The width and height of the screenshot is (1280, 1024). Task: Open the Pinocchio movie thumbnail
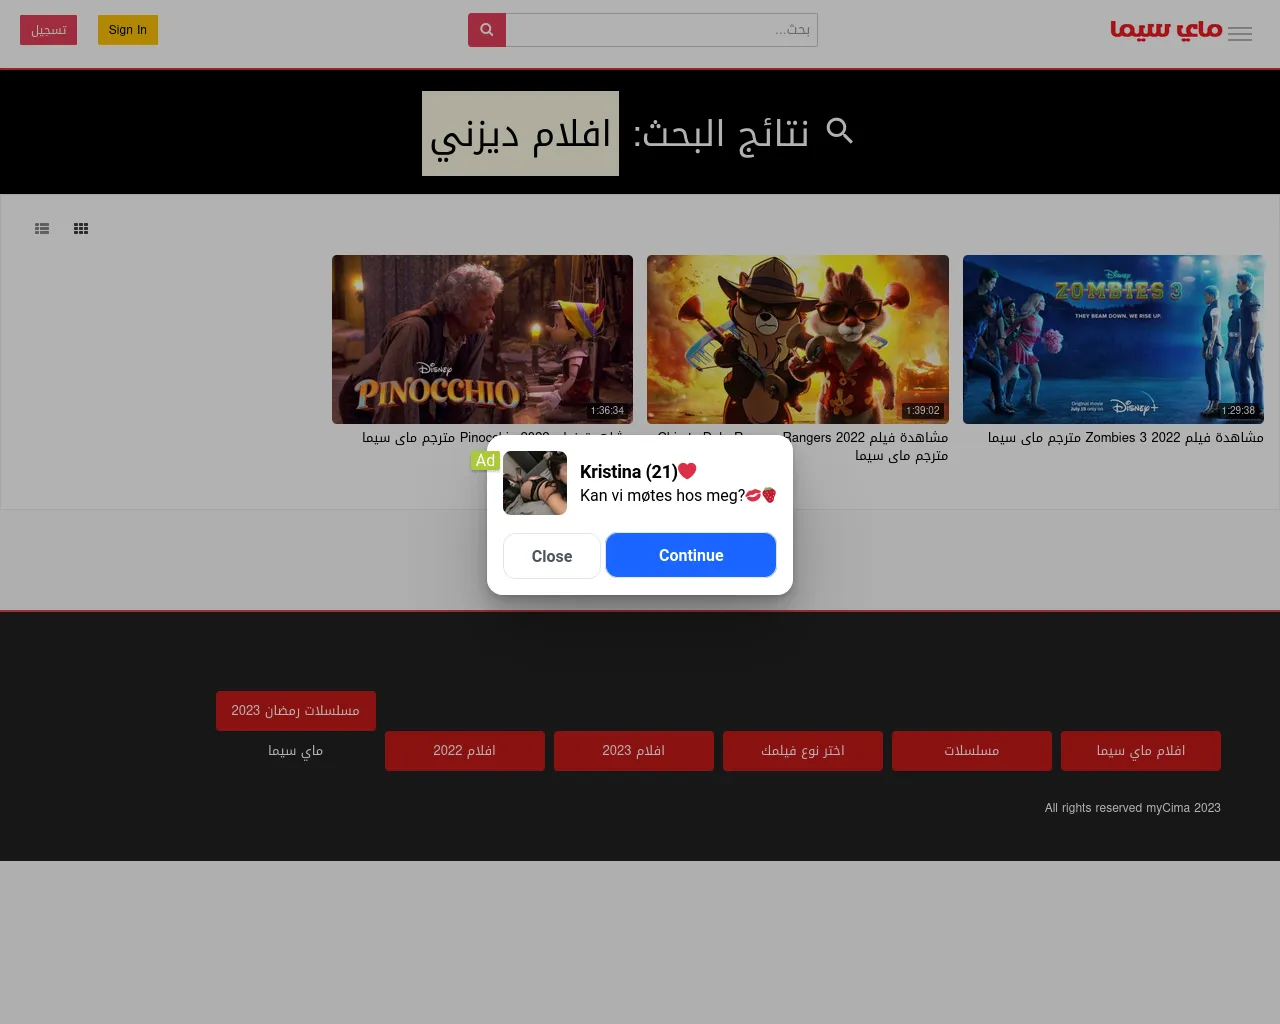[482, 339]
